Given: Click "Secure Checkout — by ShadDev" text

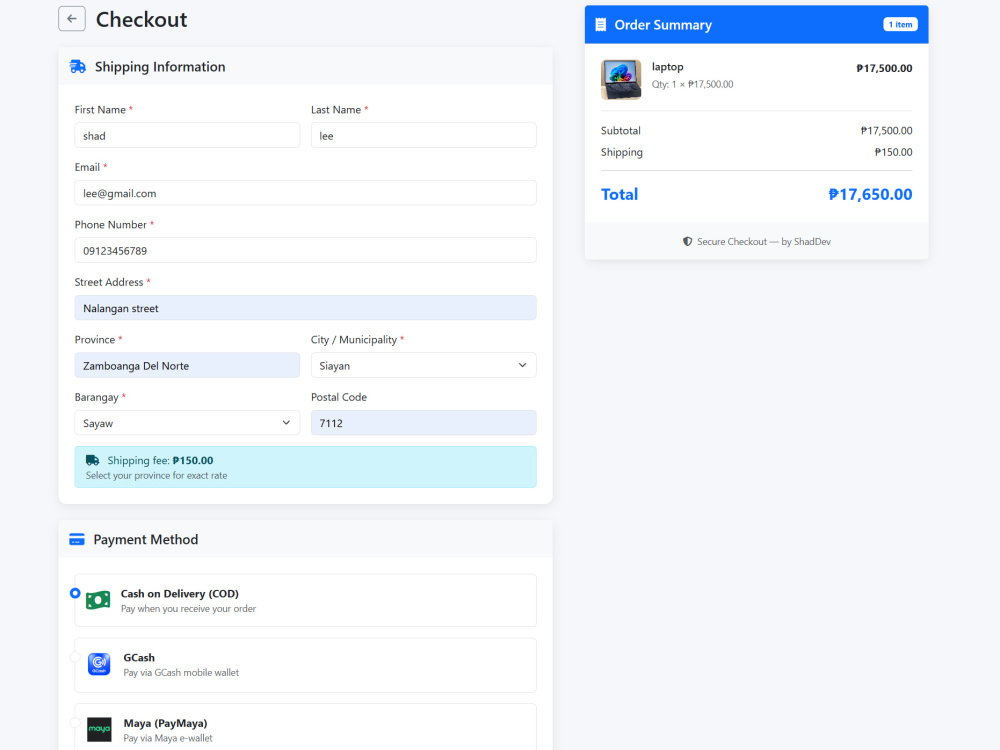Looking at the screenshot, I should coord(763,242).
